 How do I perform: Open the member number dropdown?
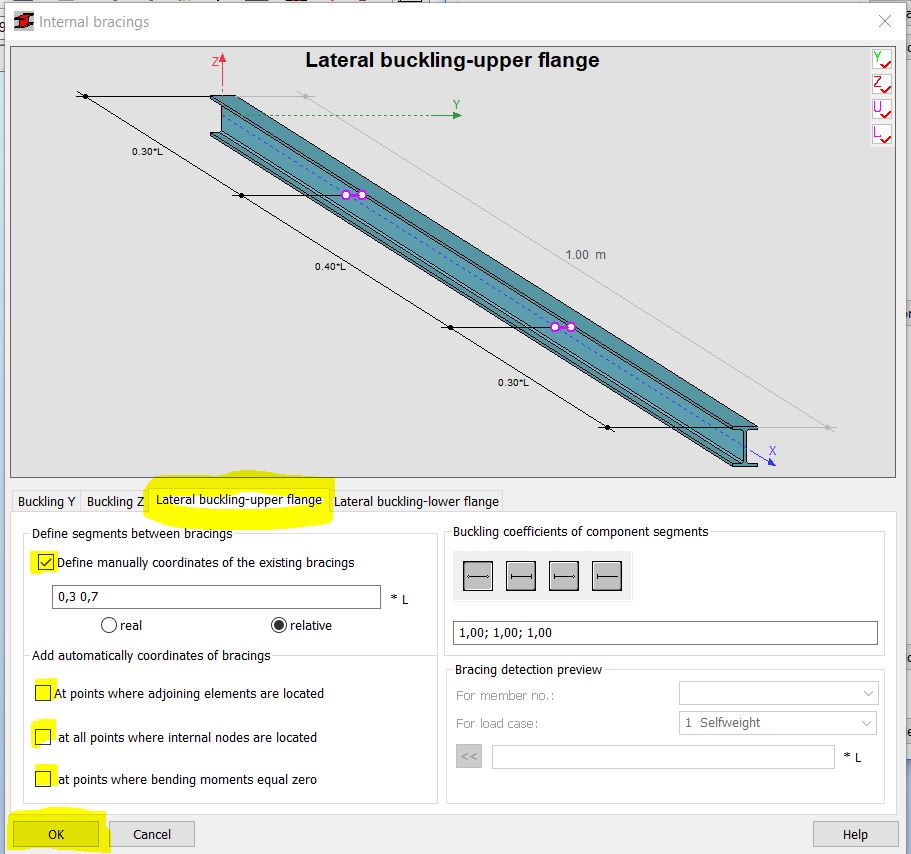coord(868,693)
